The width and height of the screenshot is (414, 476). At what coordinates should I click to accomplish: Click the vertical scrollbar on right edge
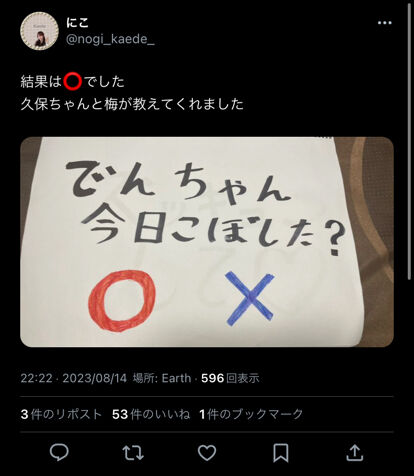pyautogui.click(x=410, y=142)
